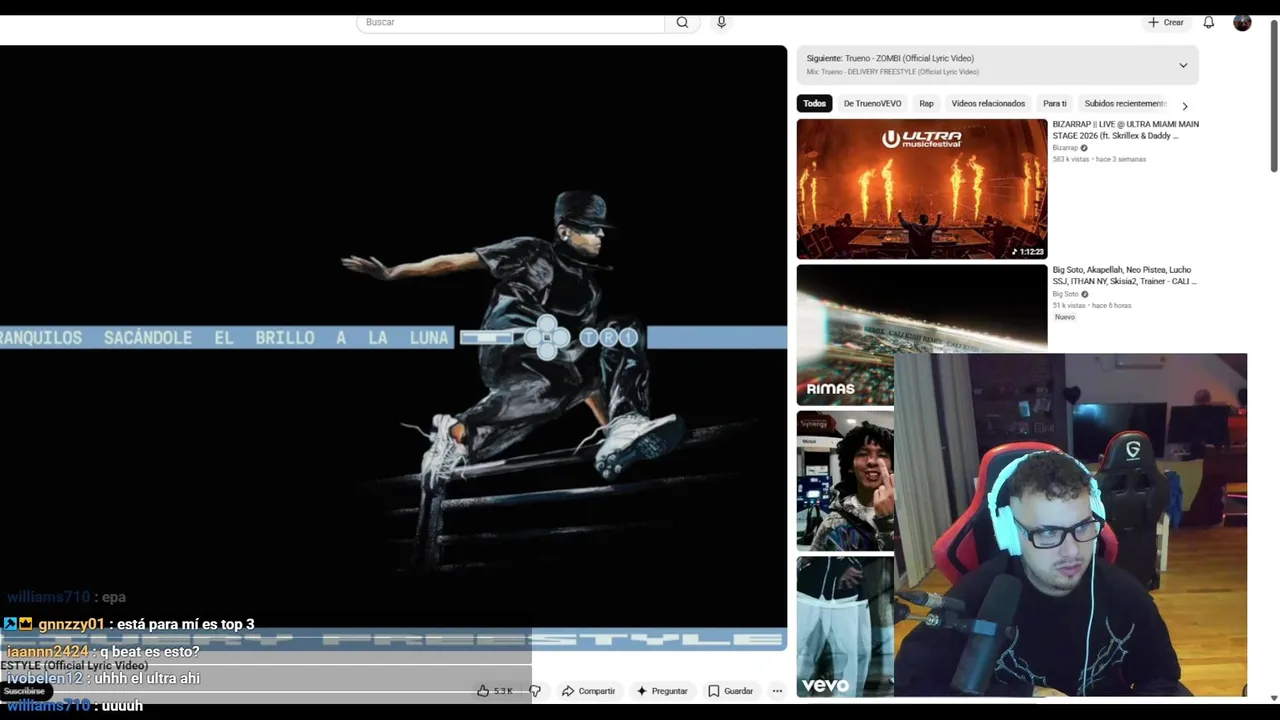Click the Guardar save button

point(730,691)
